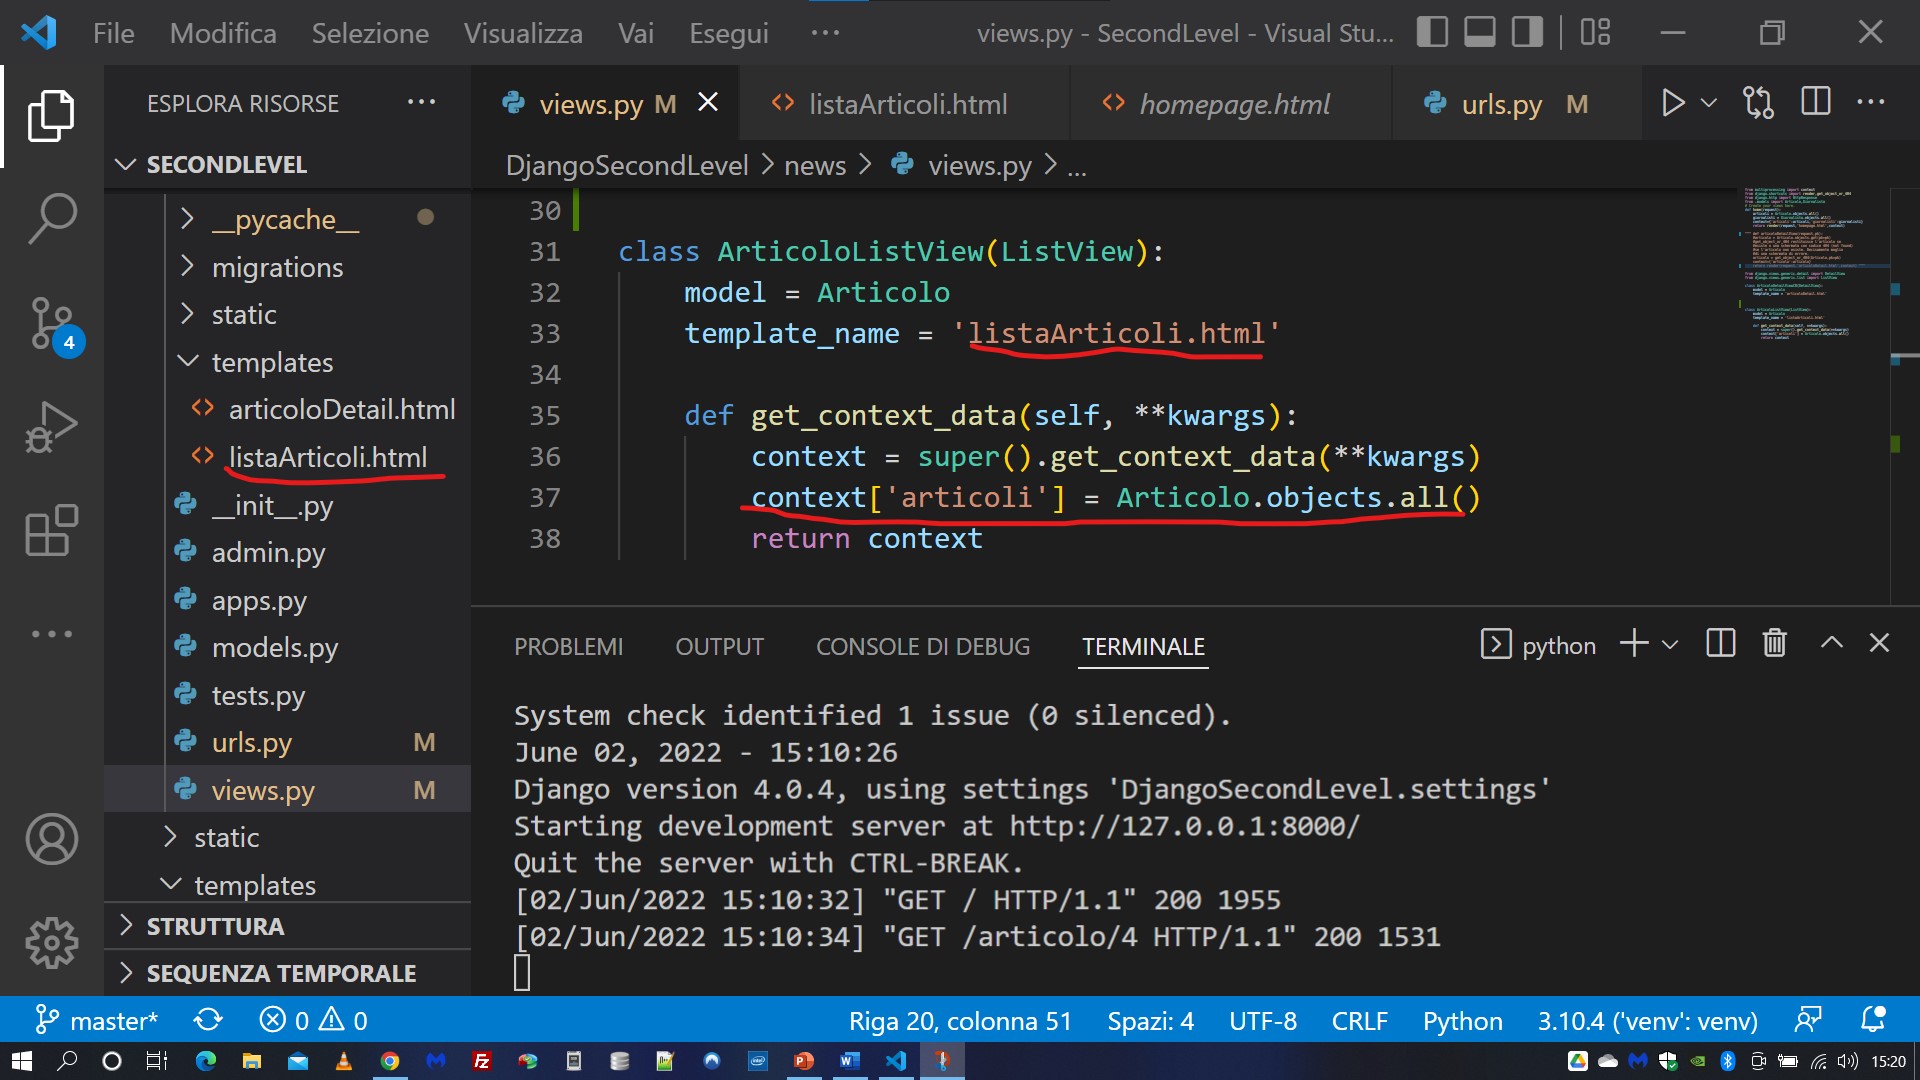
Task: Open the Explorer view in activity bar
Action: [51, 116]
